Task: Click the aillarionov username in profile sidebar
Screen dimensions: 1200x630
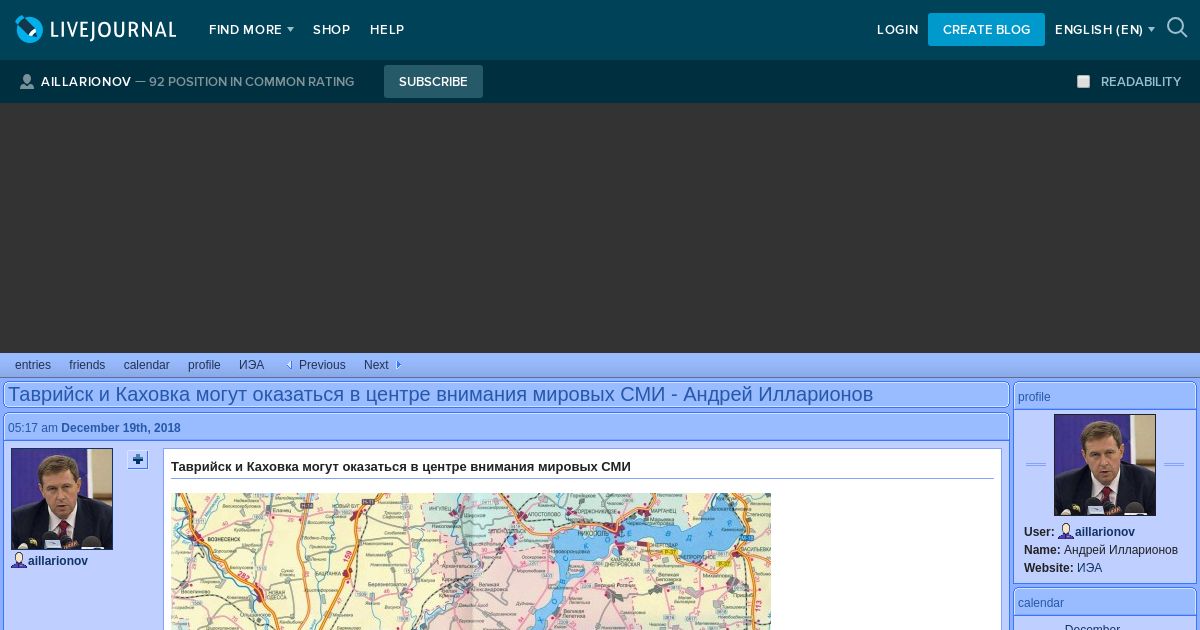Action: (1105, 532)
